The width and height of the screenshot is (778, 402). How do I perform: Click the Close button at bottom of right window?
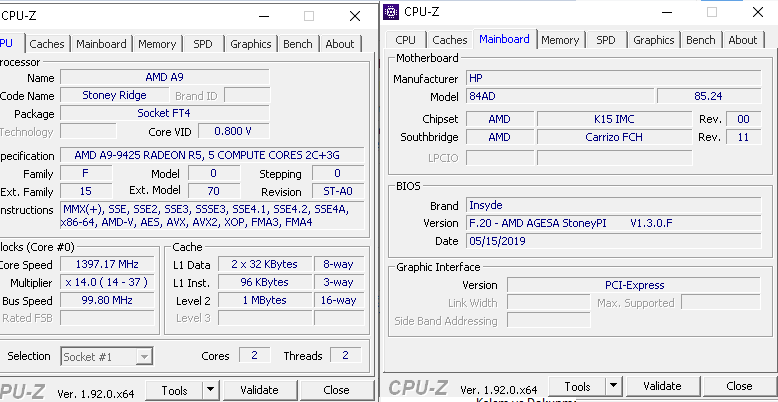[739, 386]
